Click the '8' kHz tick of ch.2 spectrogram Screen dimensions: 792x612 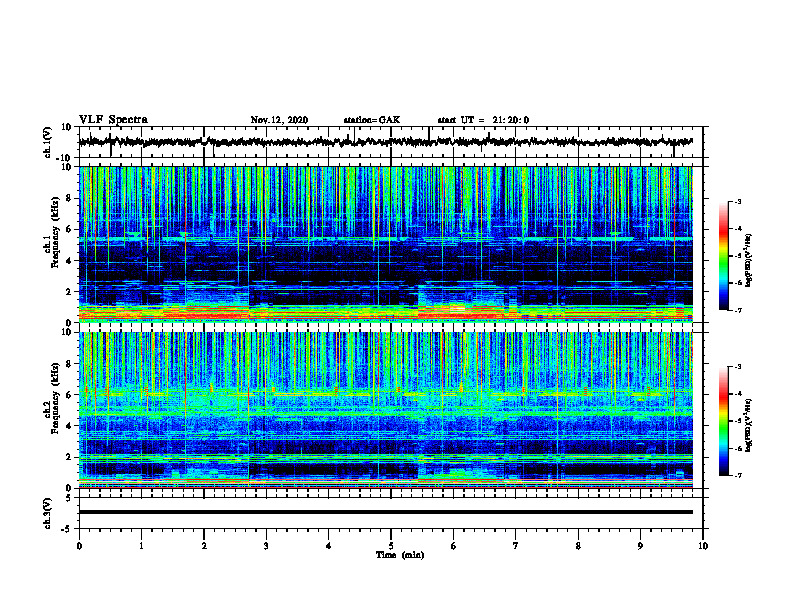pyautogui.click(x=70, y=364)
